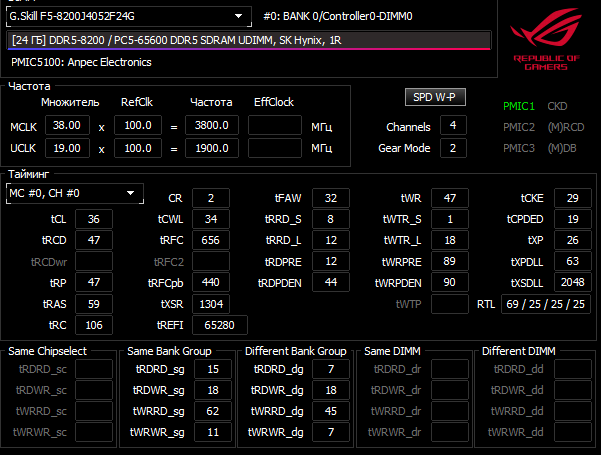Click the Republic of Gamers logo

546,39
